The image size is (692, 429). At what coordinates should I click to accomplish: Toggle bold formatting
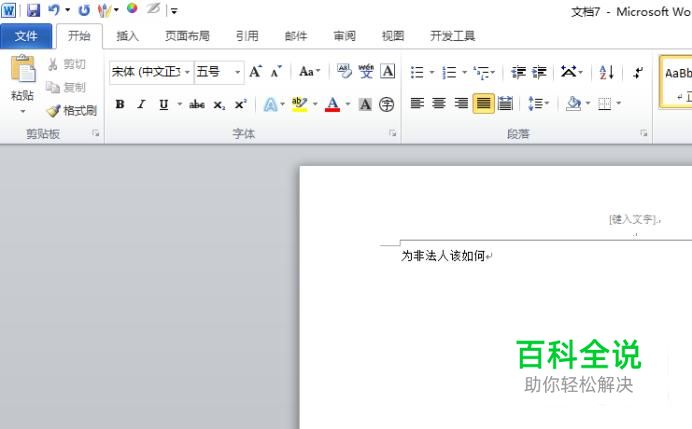coord(120,105)
